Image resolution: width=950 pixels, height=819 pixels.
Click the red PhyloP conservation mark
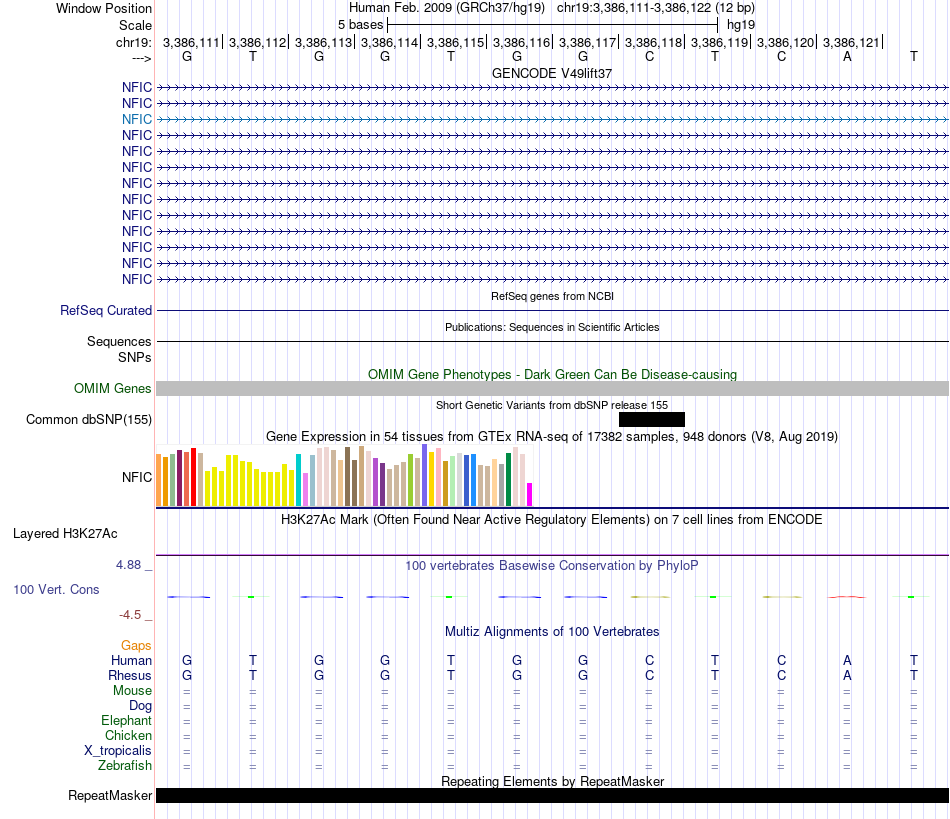pyautogui.click(x=847, y=597)
